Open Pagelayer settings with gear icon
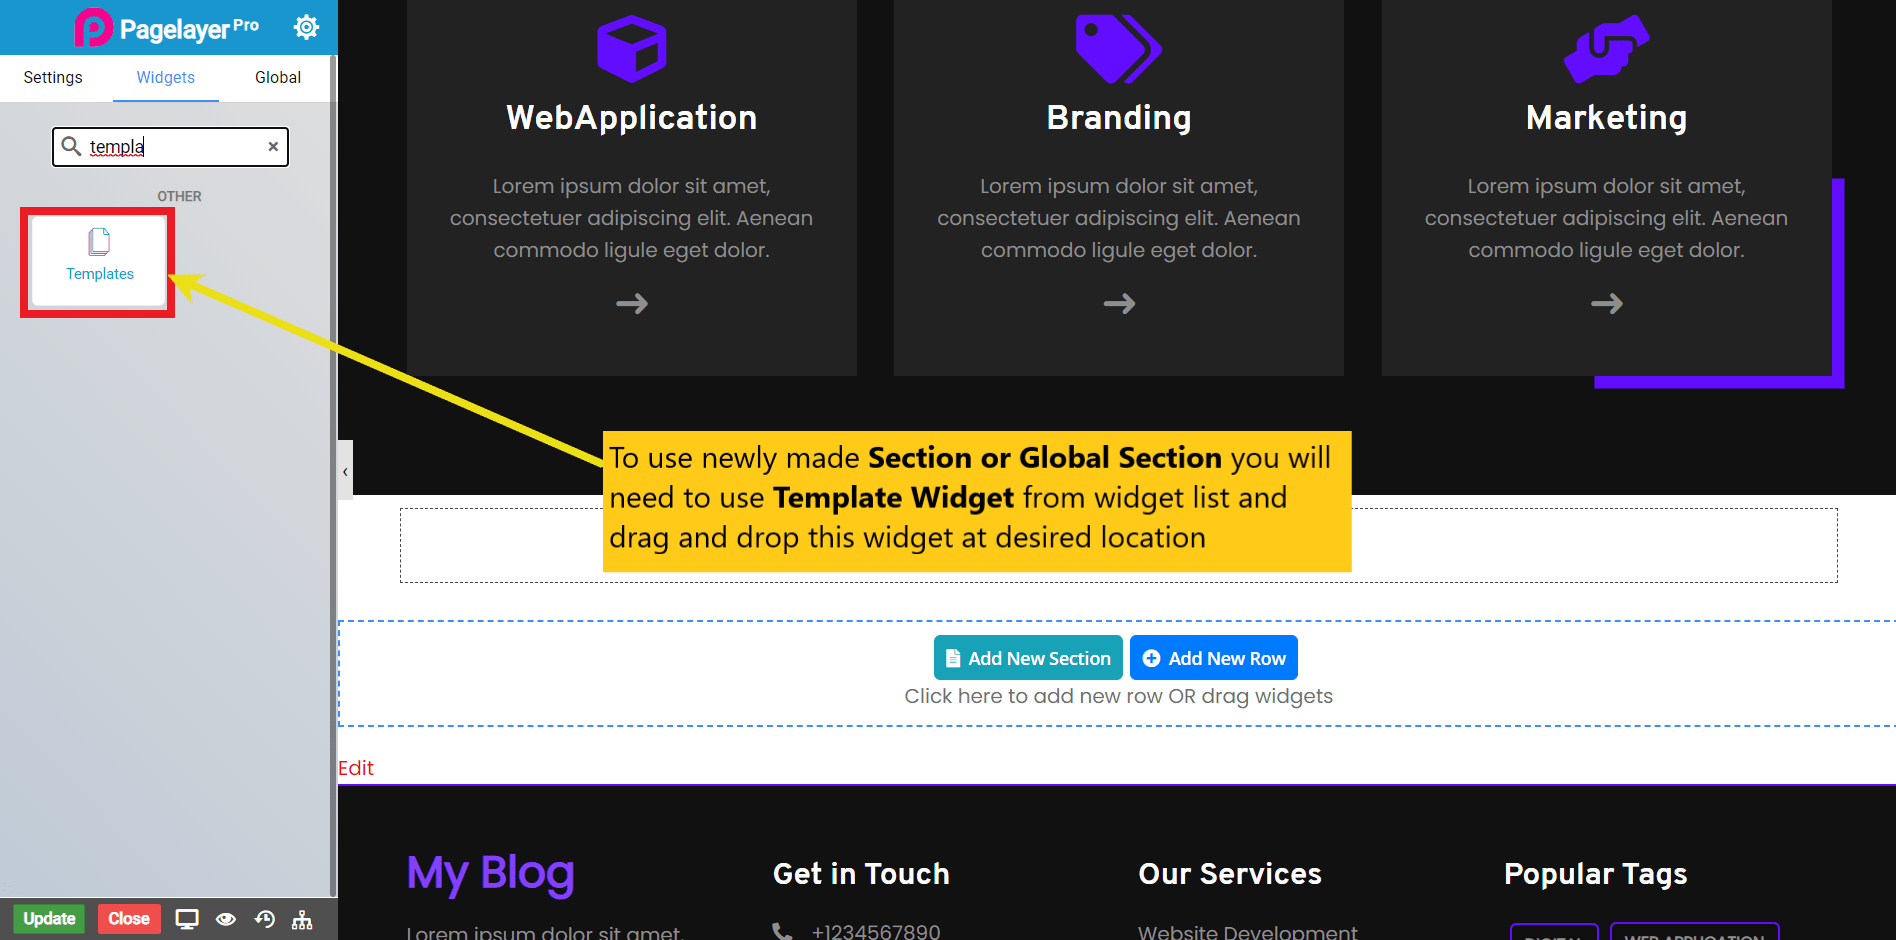The width and height of the screenshot is (1896, 940). pyautogui.click(x=306, y=27)
